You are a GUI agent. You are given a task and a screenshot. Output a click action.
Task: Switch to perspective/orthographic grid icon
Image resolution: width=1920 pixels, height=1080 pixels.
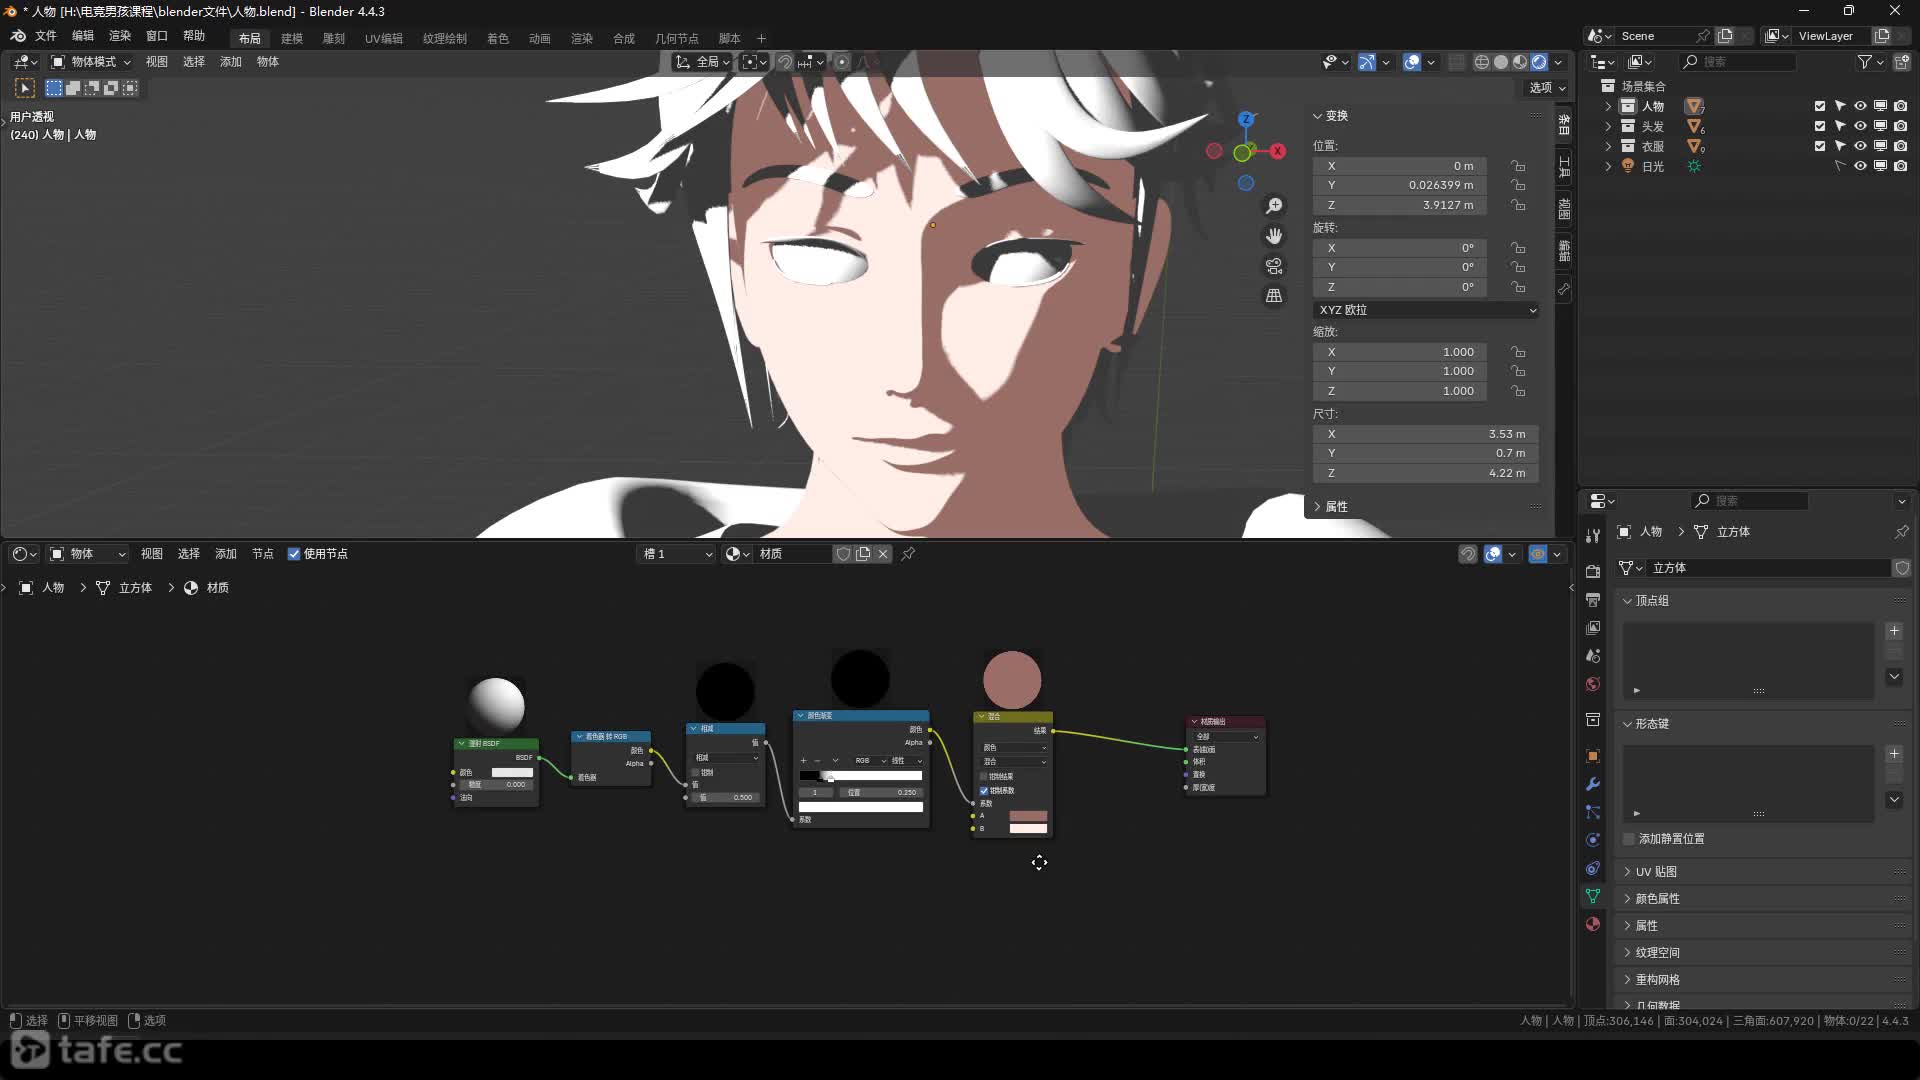coord(1274,296)
